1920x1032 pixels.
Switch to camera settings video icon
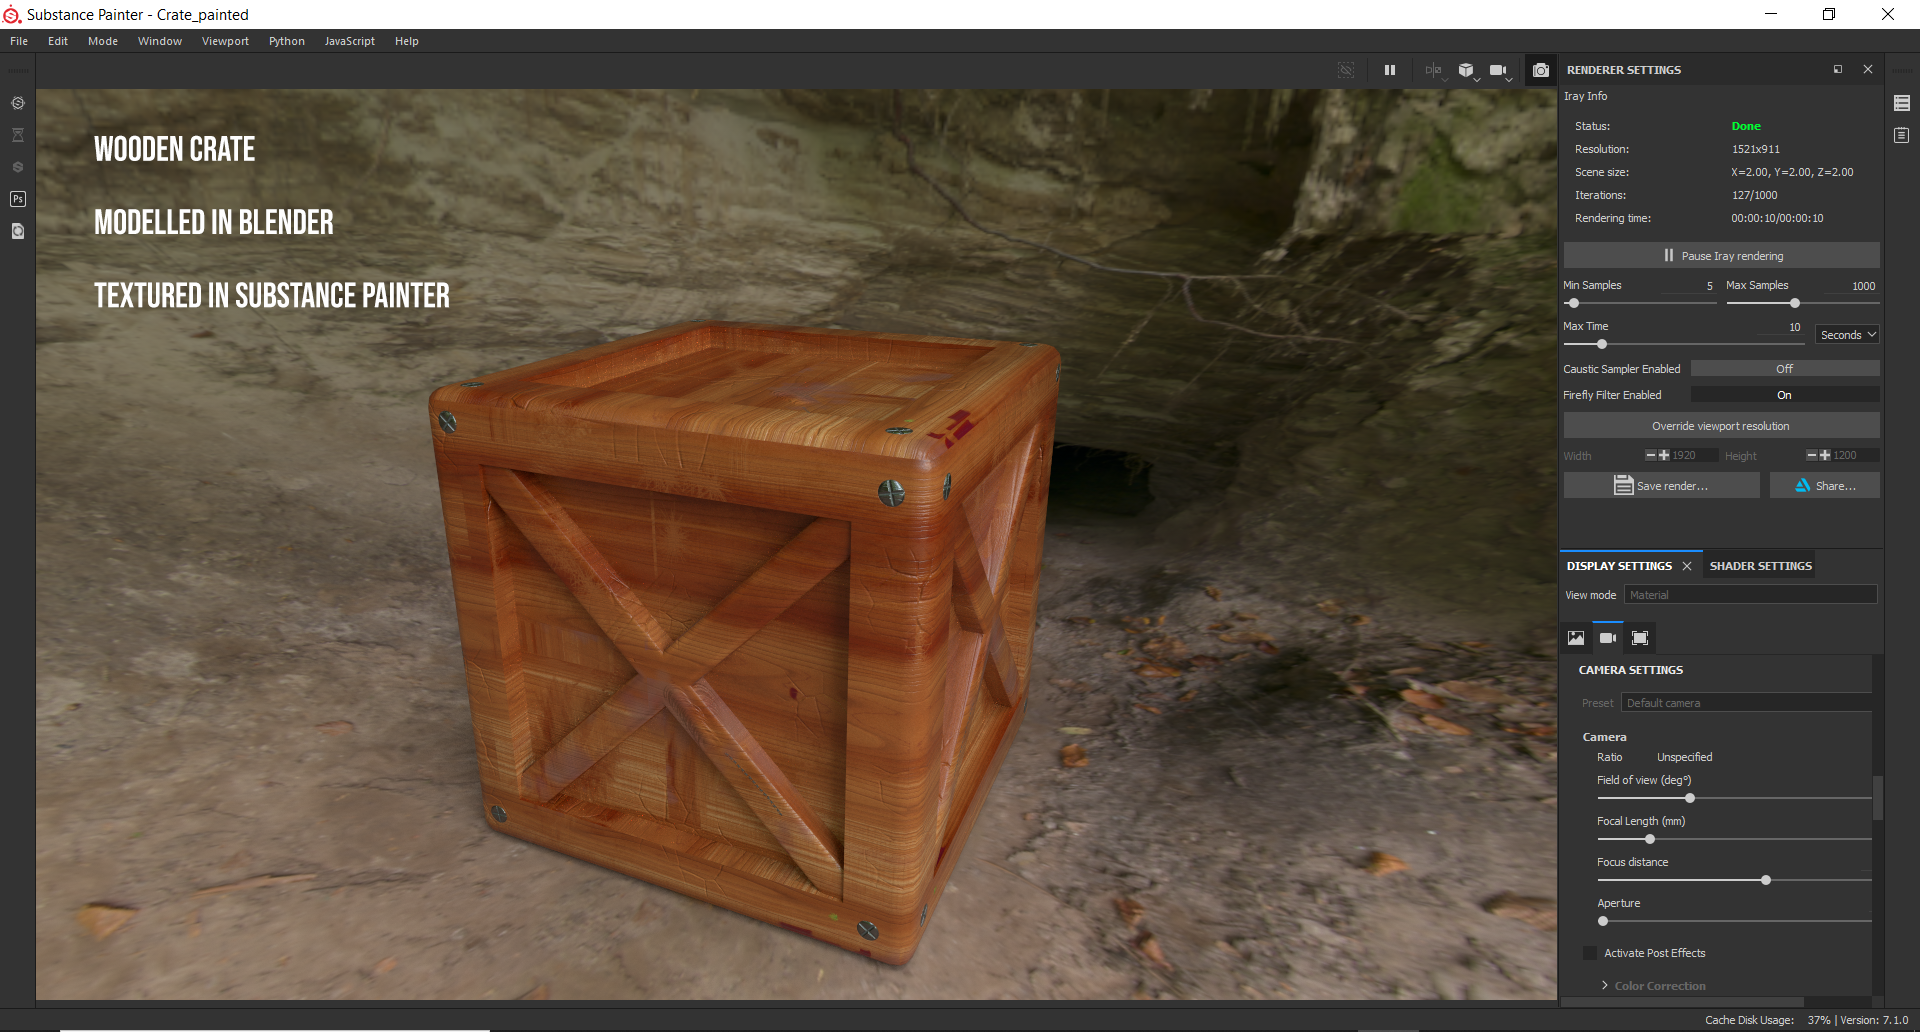1608,638
